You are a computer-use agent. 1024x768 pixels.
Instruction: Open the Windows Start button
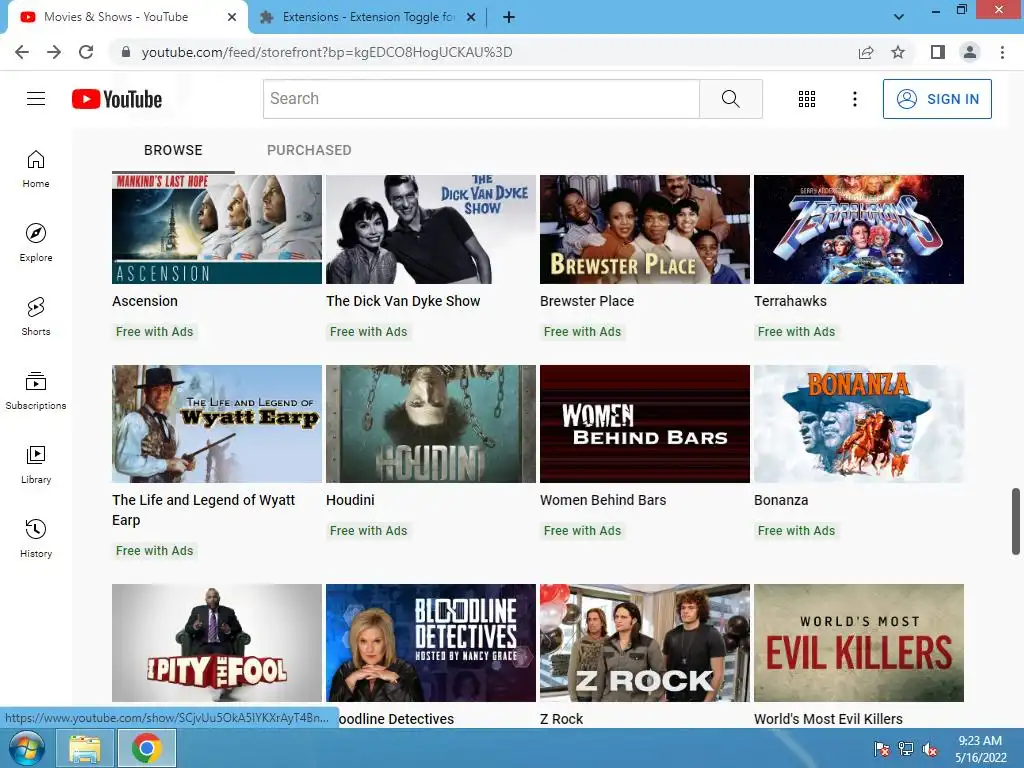pyautogui.click(x=26, y=748)
